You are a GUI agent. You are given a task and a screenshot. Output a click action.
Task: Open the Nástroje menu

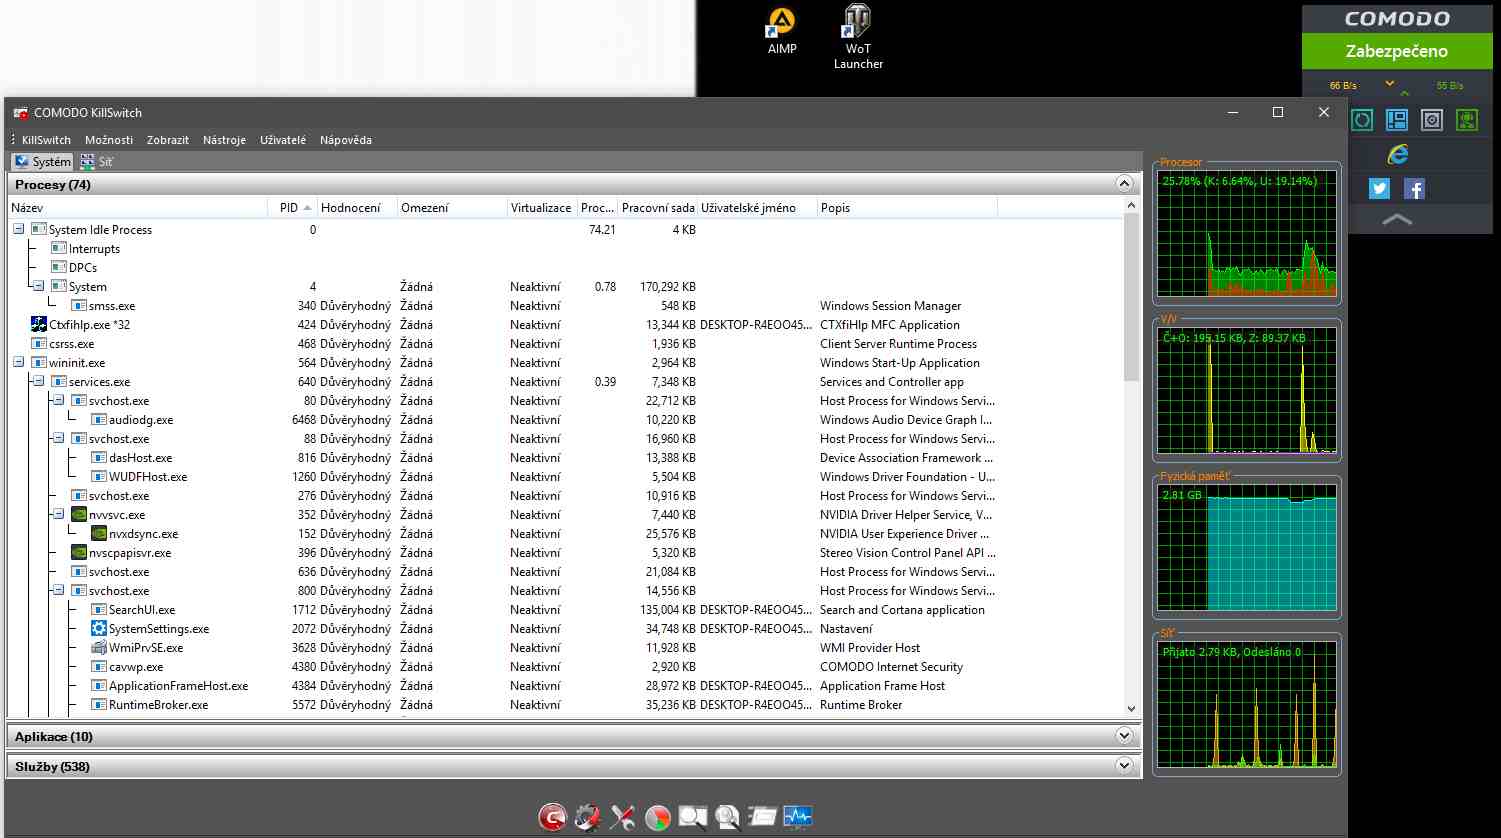[x=224, y=140]
